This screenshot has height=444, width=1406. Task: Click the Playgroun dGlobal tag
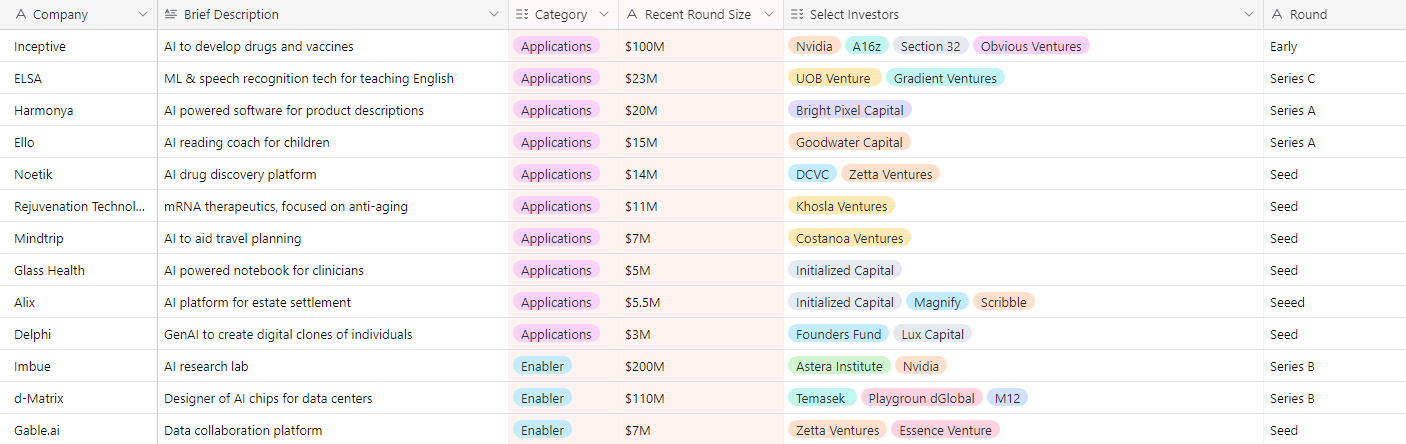pos(921,398)
